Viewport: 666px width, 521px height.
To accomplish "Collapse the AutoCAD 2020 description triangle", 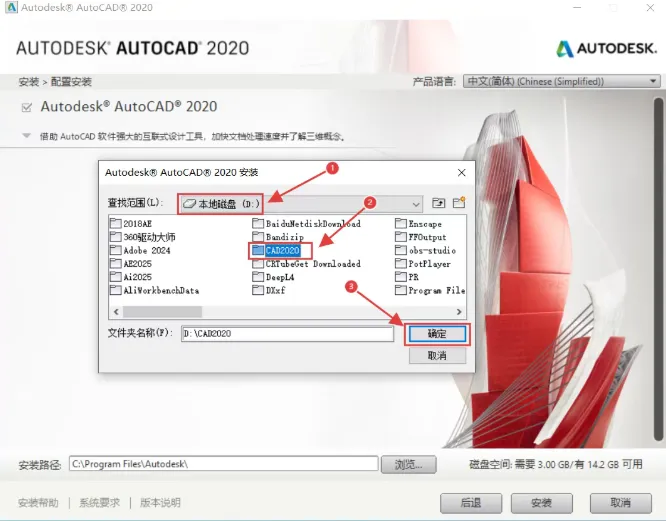I will [x=26, y=136].
